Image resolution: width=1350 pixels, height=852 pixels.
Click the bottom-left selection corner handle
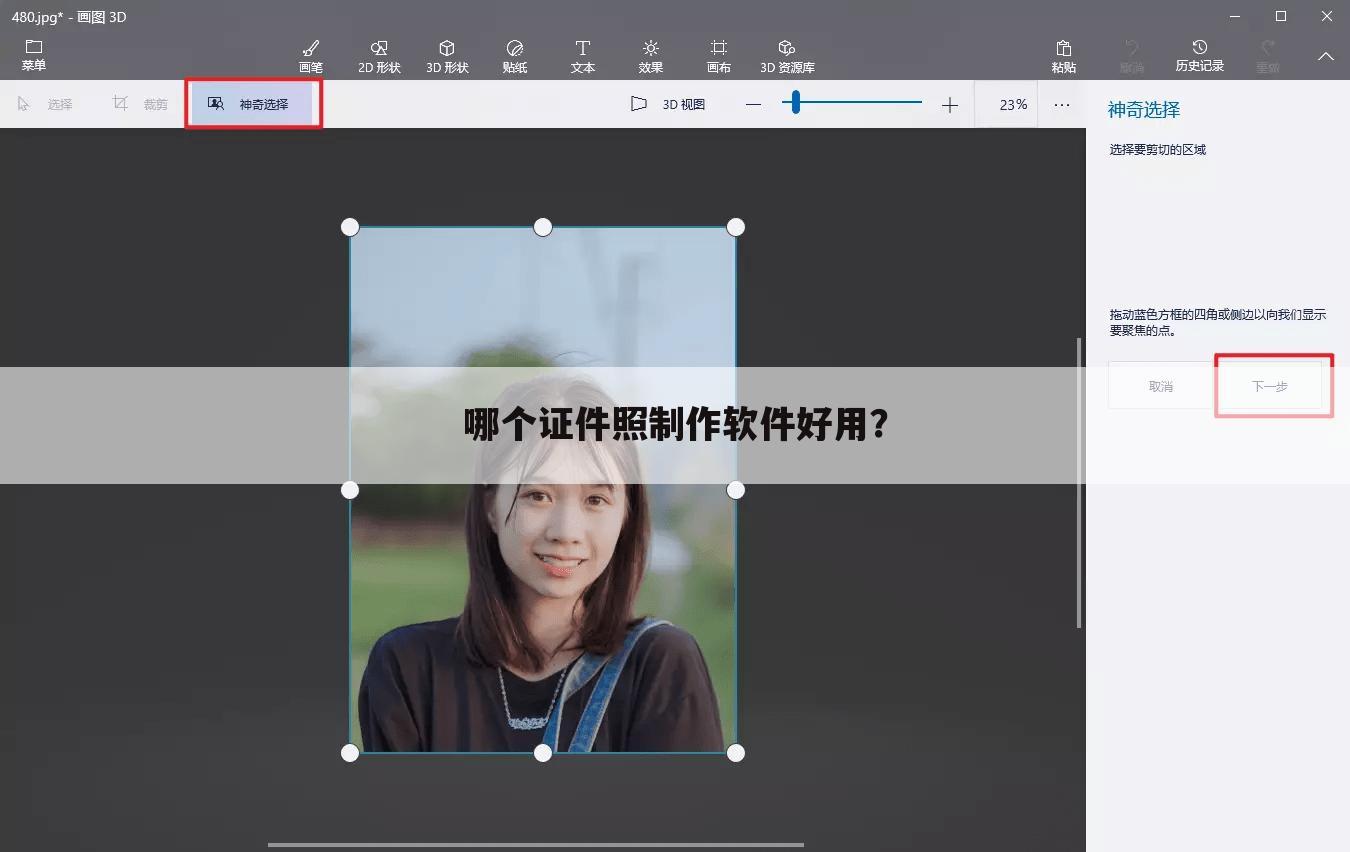pyautogui.click(x=350, y=753)
